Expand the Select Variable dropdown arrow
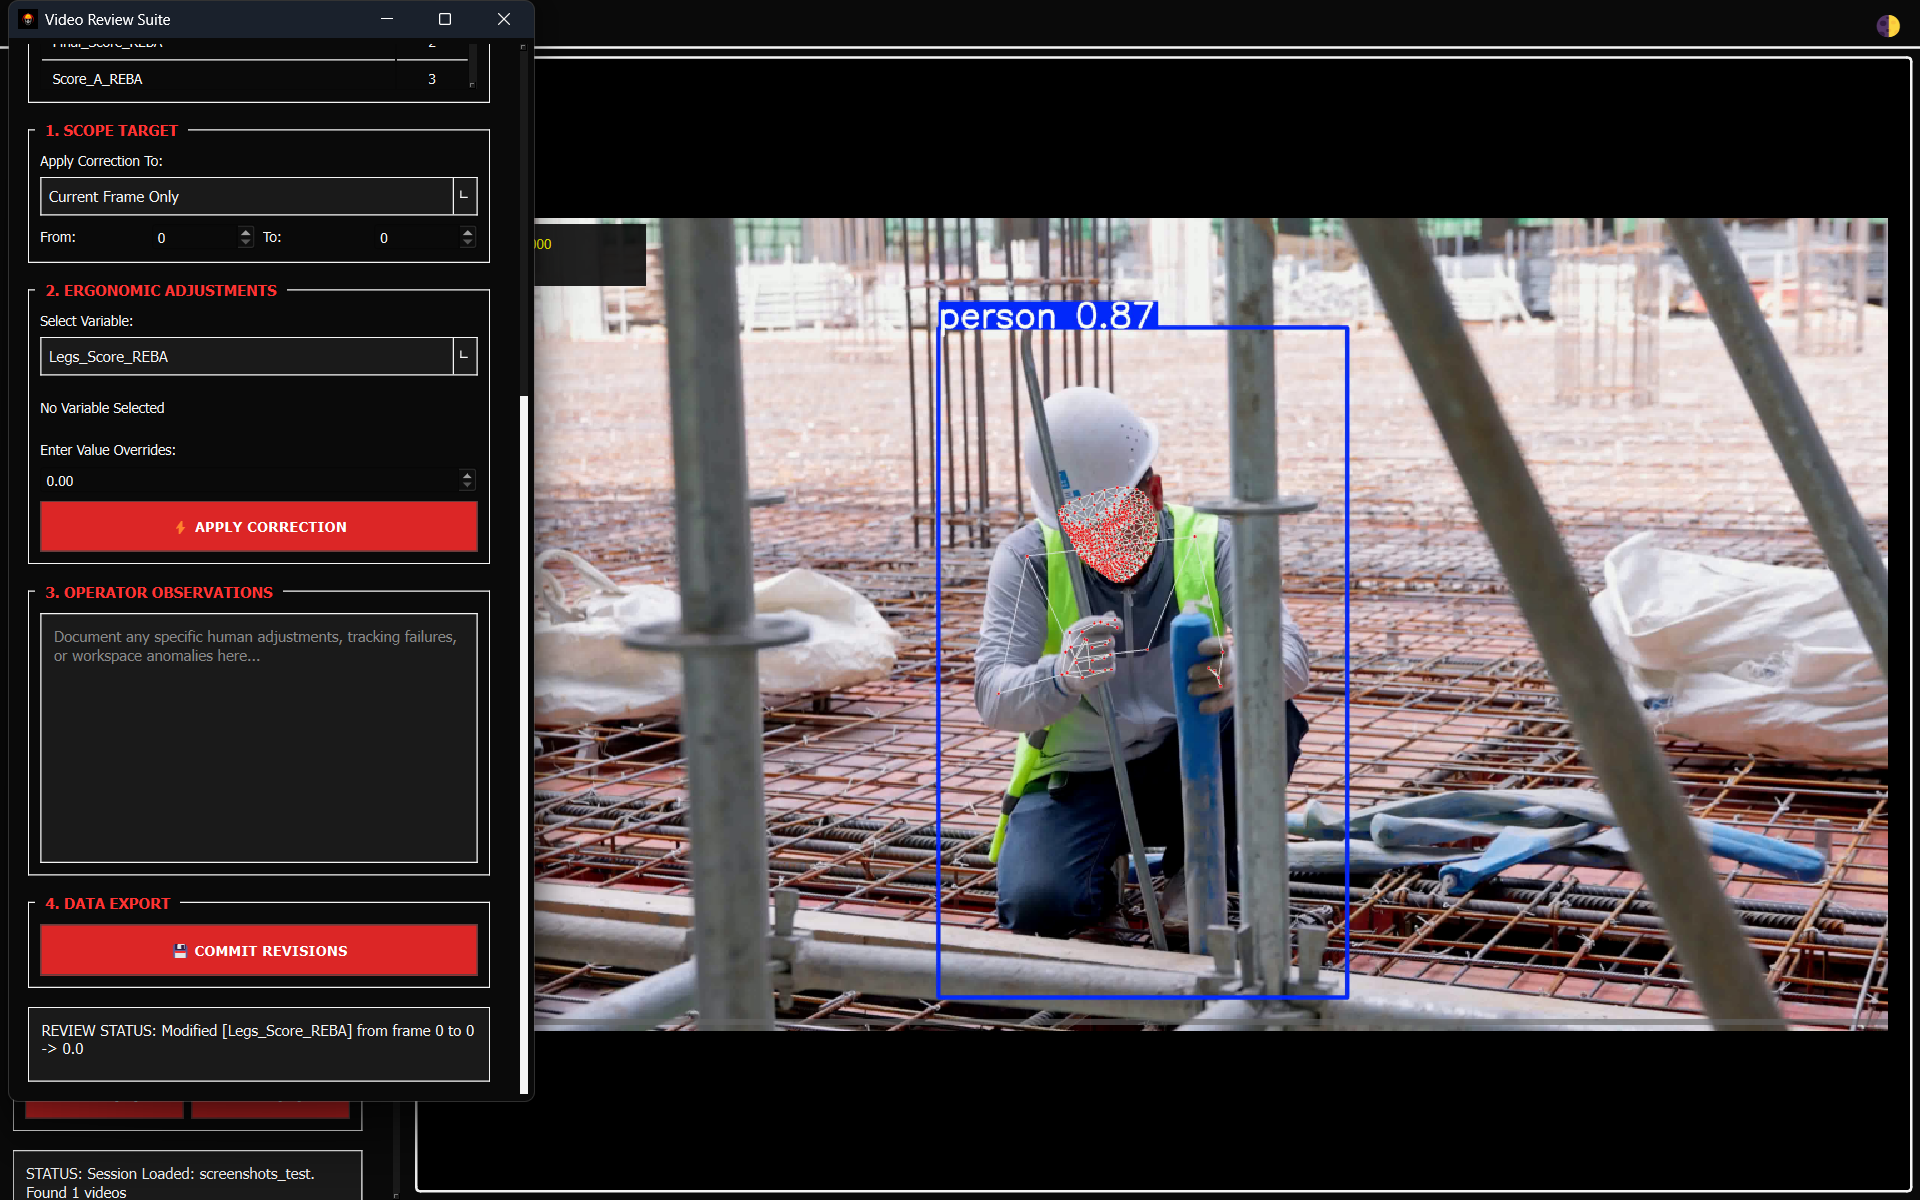Image resolution: width=1920 pixels, height=1200 pixels. [465, 356]
